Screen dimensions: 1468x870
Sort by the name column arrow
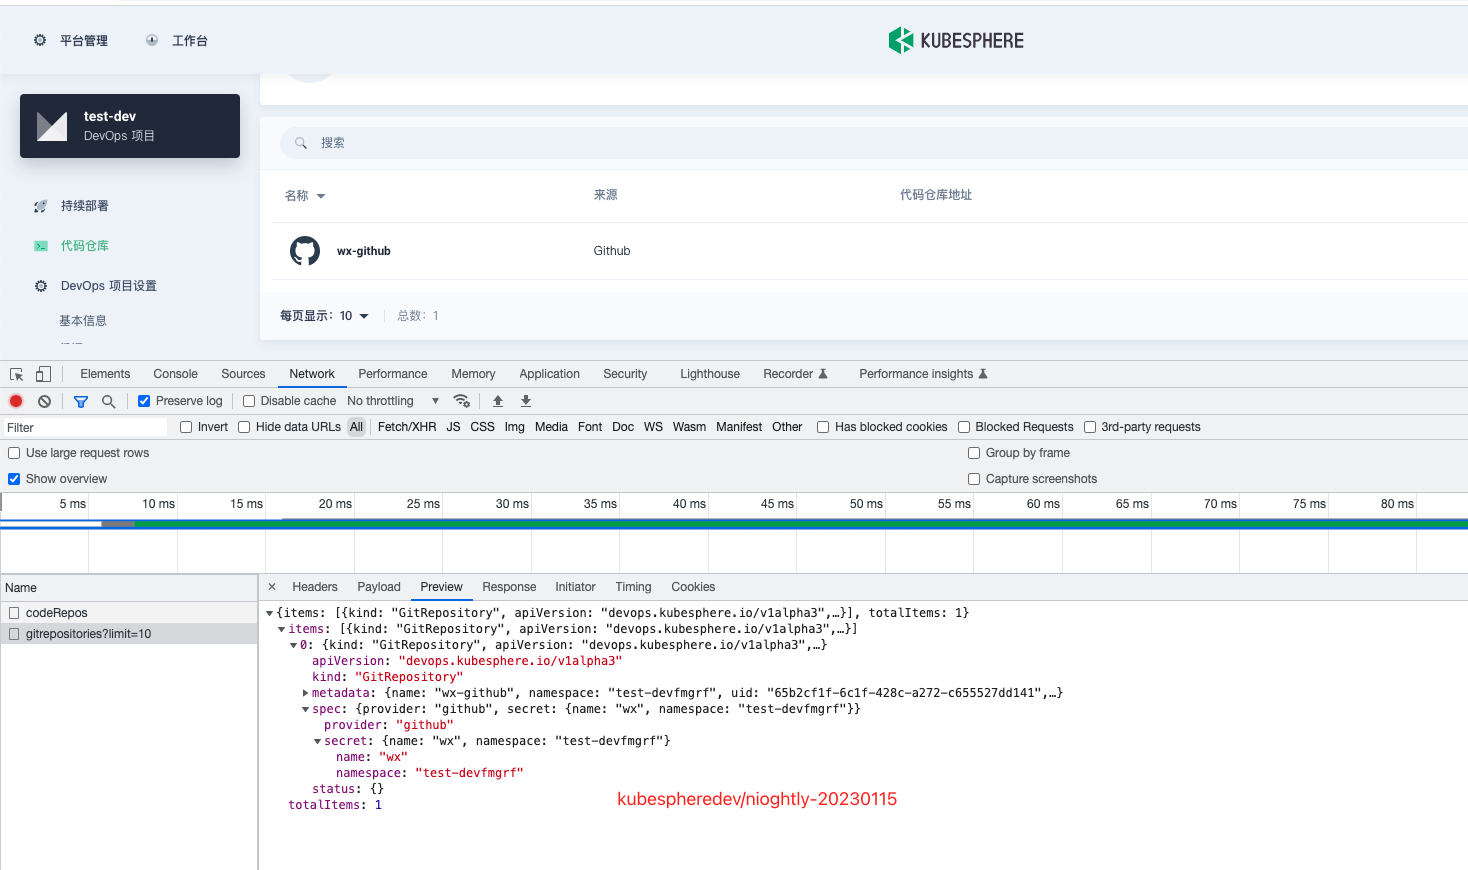tap(321, 196)
